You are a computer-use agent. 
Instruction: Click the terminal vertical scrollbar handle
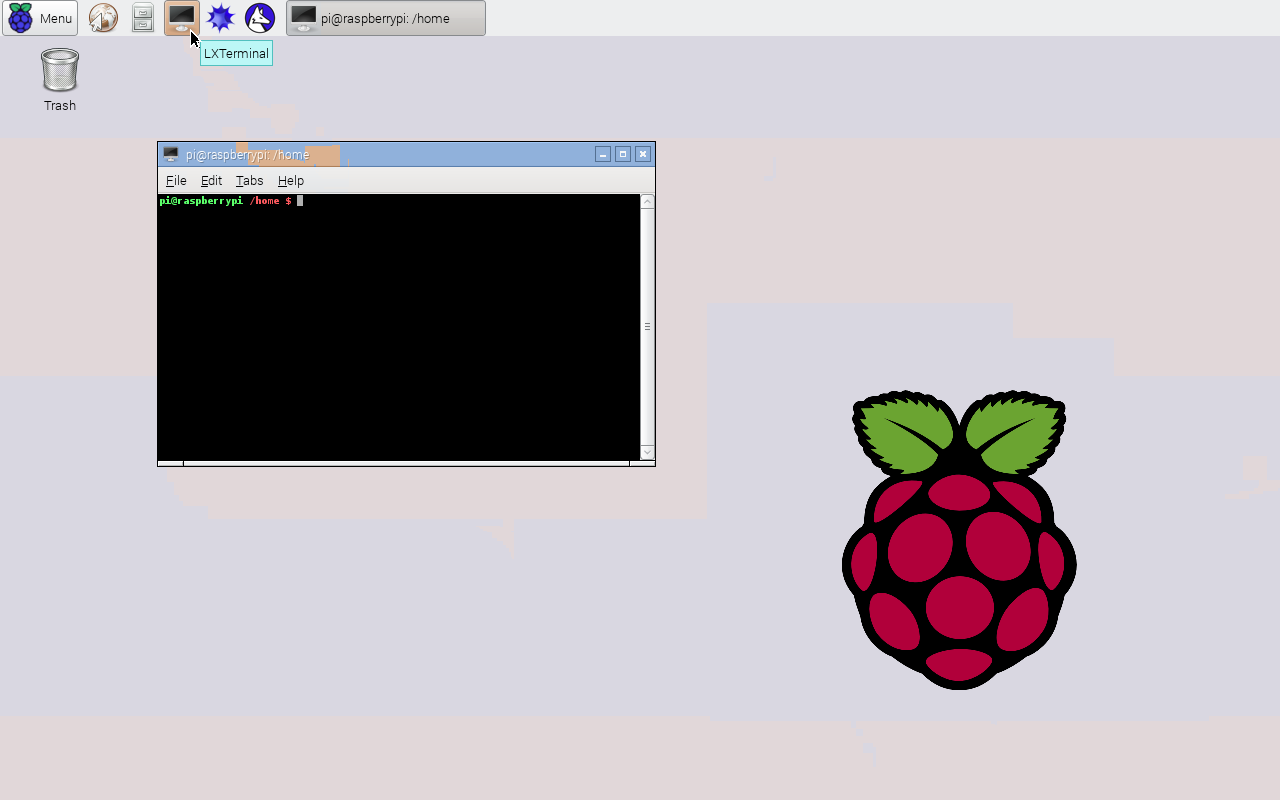pos(647,327)
